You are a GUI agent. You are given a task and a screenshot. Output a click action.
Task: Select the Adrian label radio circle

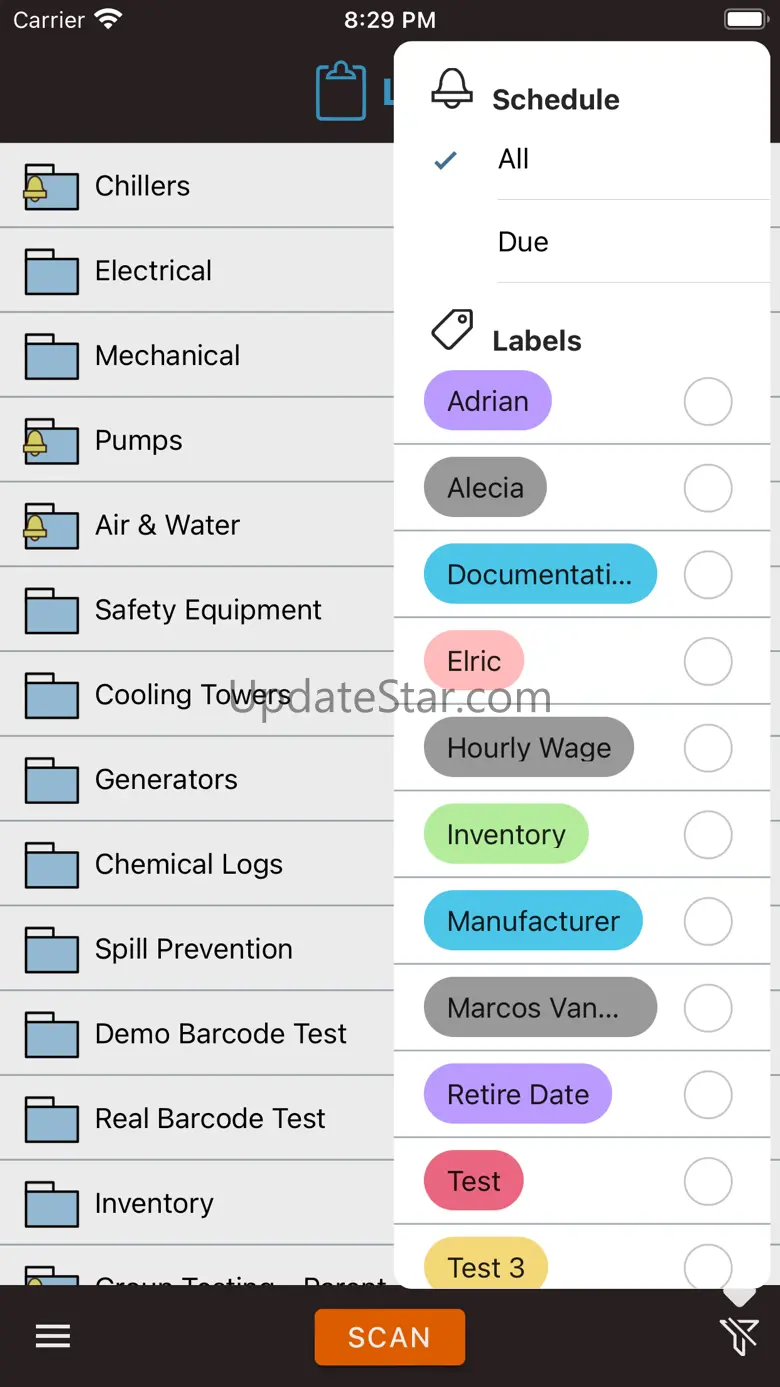coord(708,402)
